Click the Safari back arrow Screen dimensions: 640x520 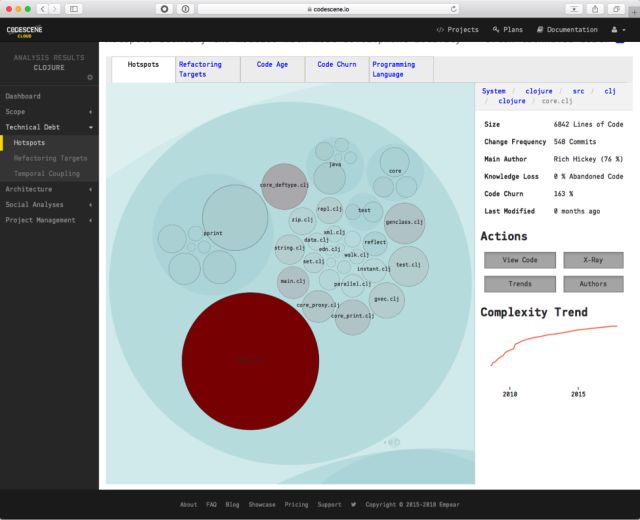(43, 9)
